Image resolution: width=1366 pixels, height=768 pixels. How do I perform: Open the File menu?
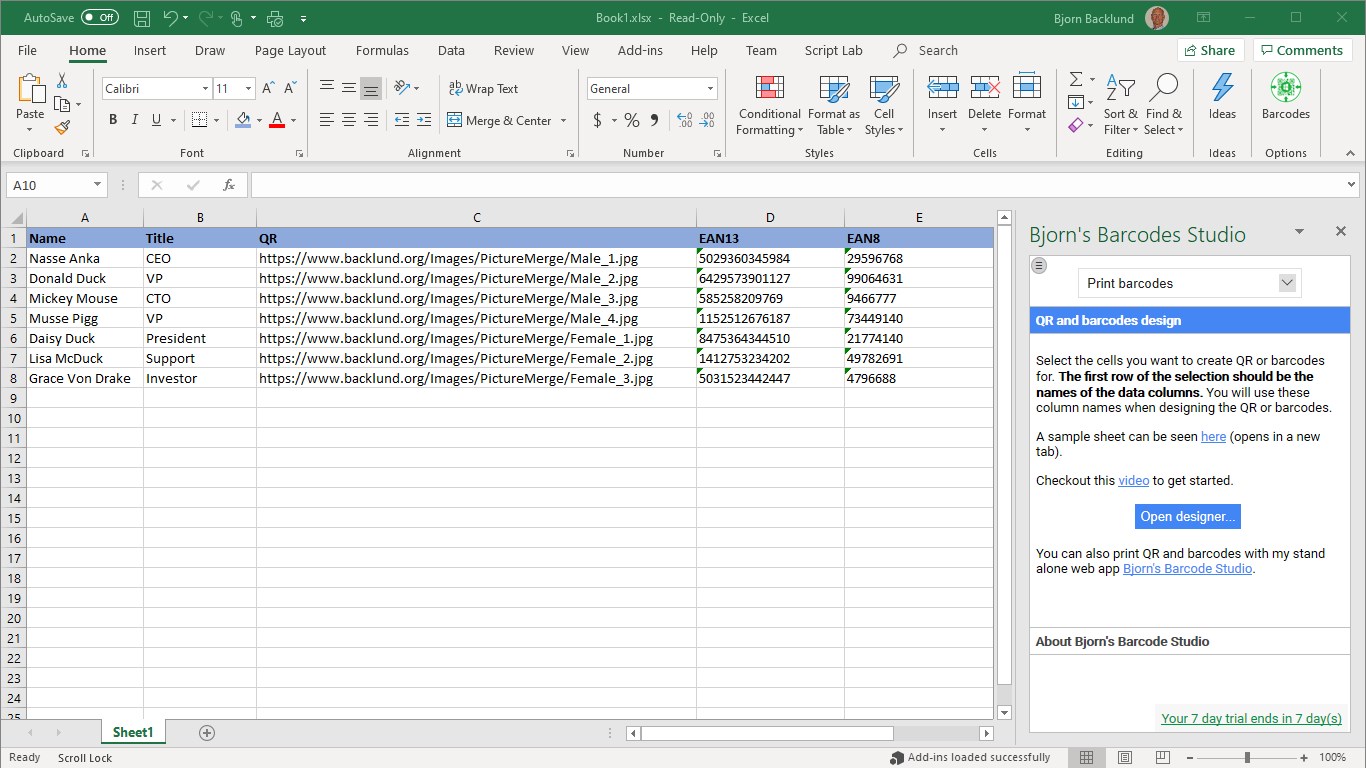tap(27, 51)
